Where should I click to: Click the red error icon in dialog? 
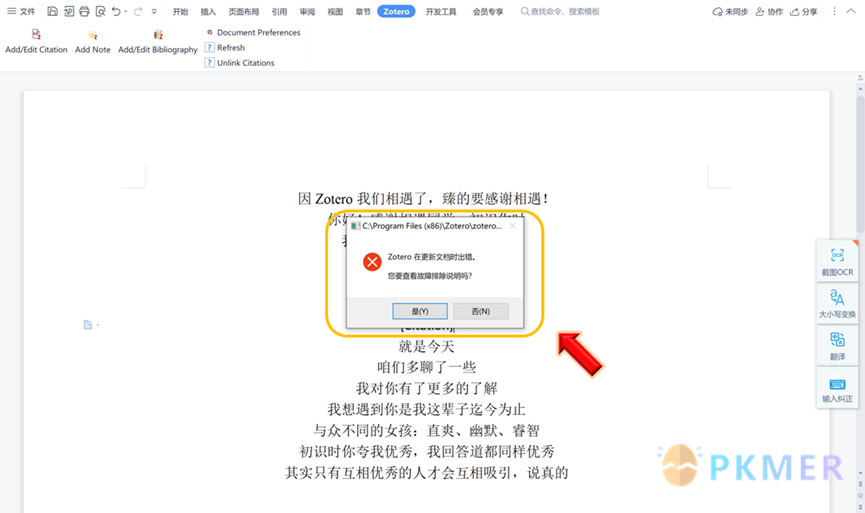pos(372,261)
